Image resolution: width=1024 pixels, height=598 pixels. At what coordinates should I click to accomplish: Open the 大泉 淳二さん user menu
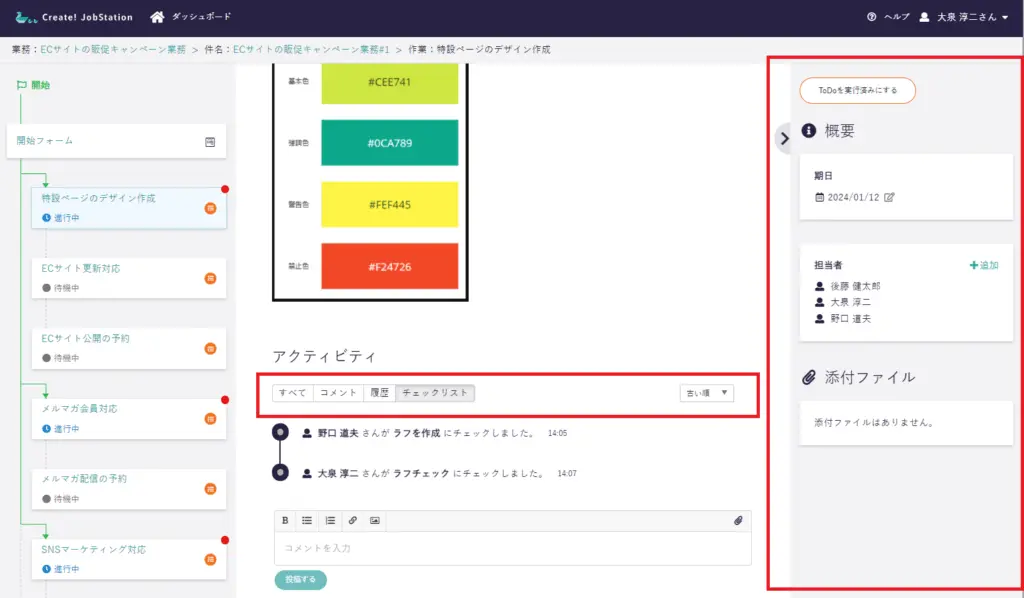[x=964, y=17]
